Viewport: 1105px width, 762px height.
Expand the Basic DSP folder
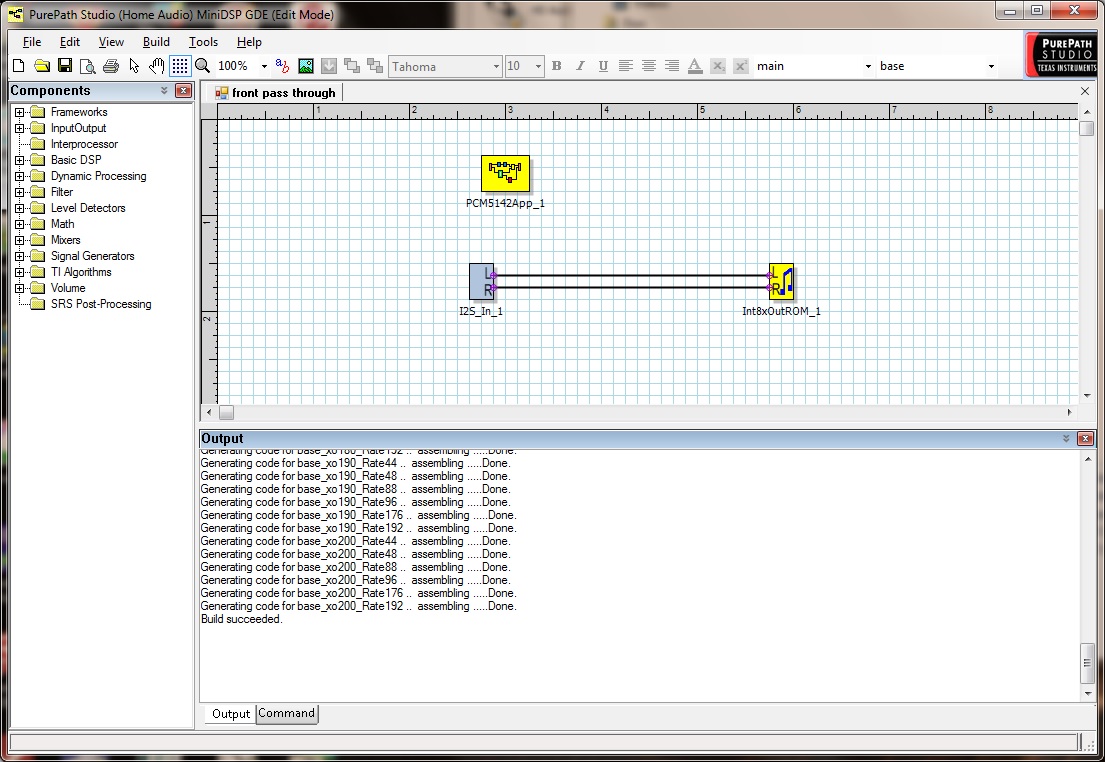20,160
